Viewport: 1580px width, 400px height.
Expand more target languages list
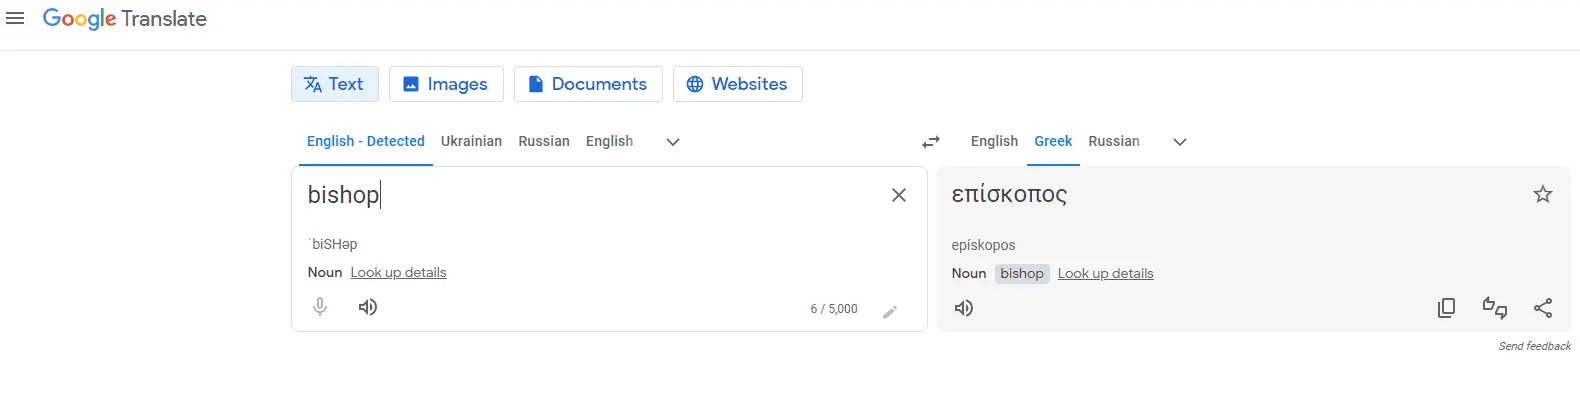pyautogui.click(x=1180, y=142)
